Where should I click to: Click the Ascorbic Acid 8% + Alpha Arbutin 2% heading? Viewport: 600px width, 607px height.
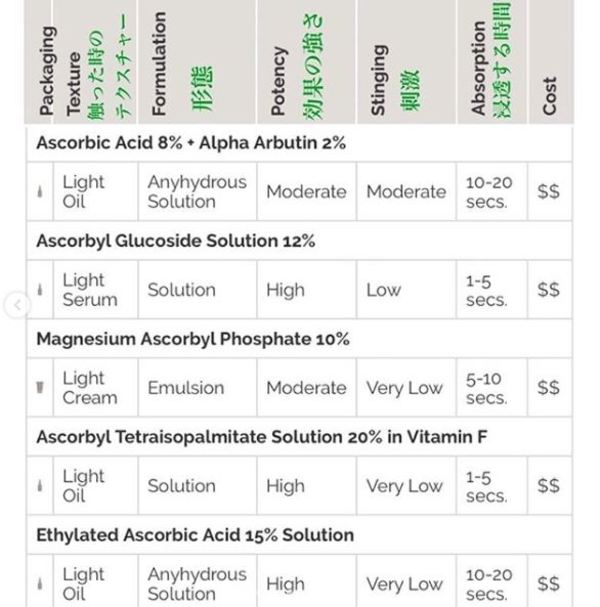[x=191, y=143]
